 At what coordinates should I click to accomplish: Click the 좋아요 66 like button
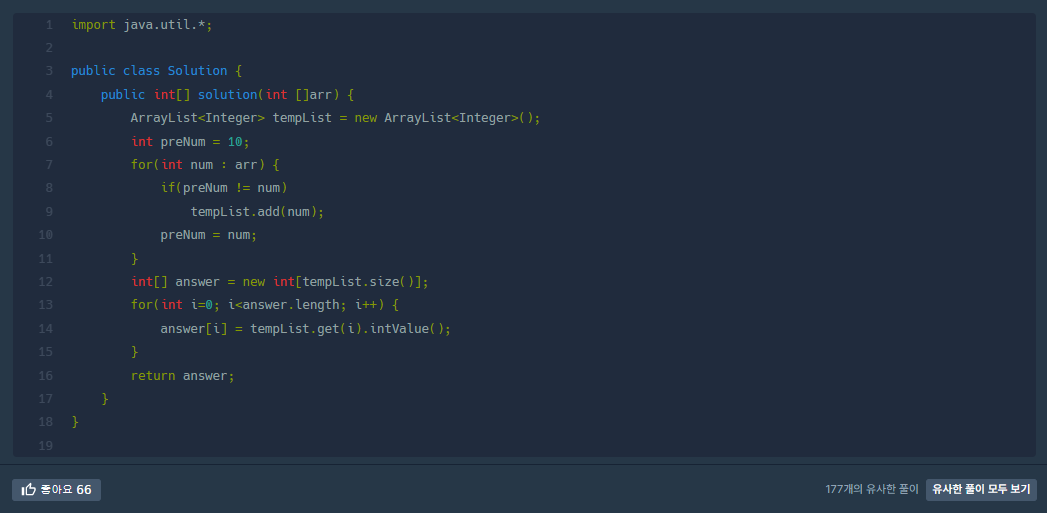pyautogui.click(x=57, y=490)
